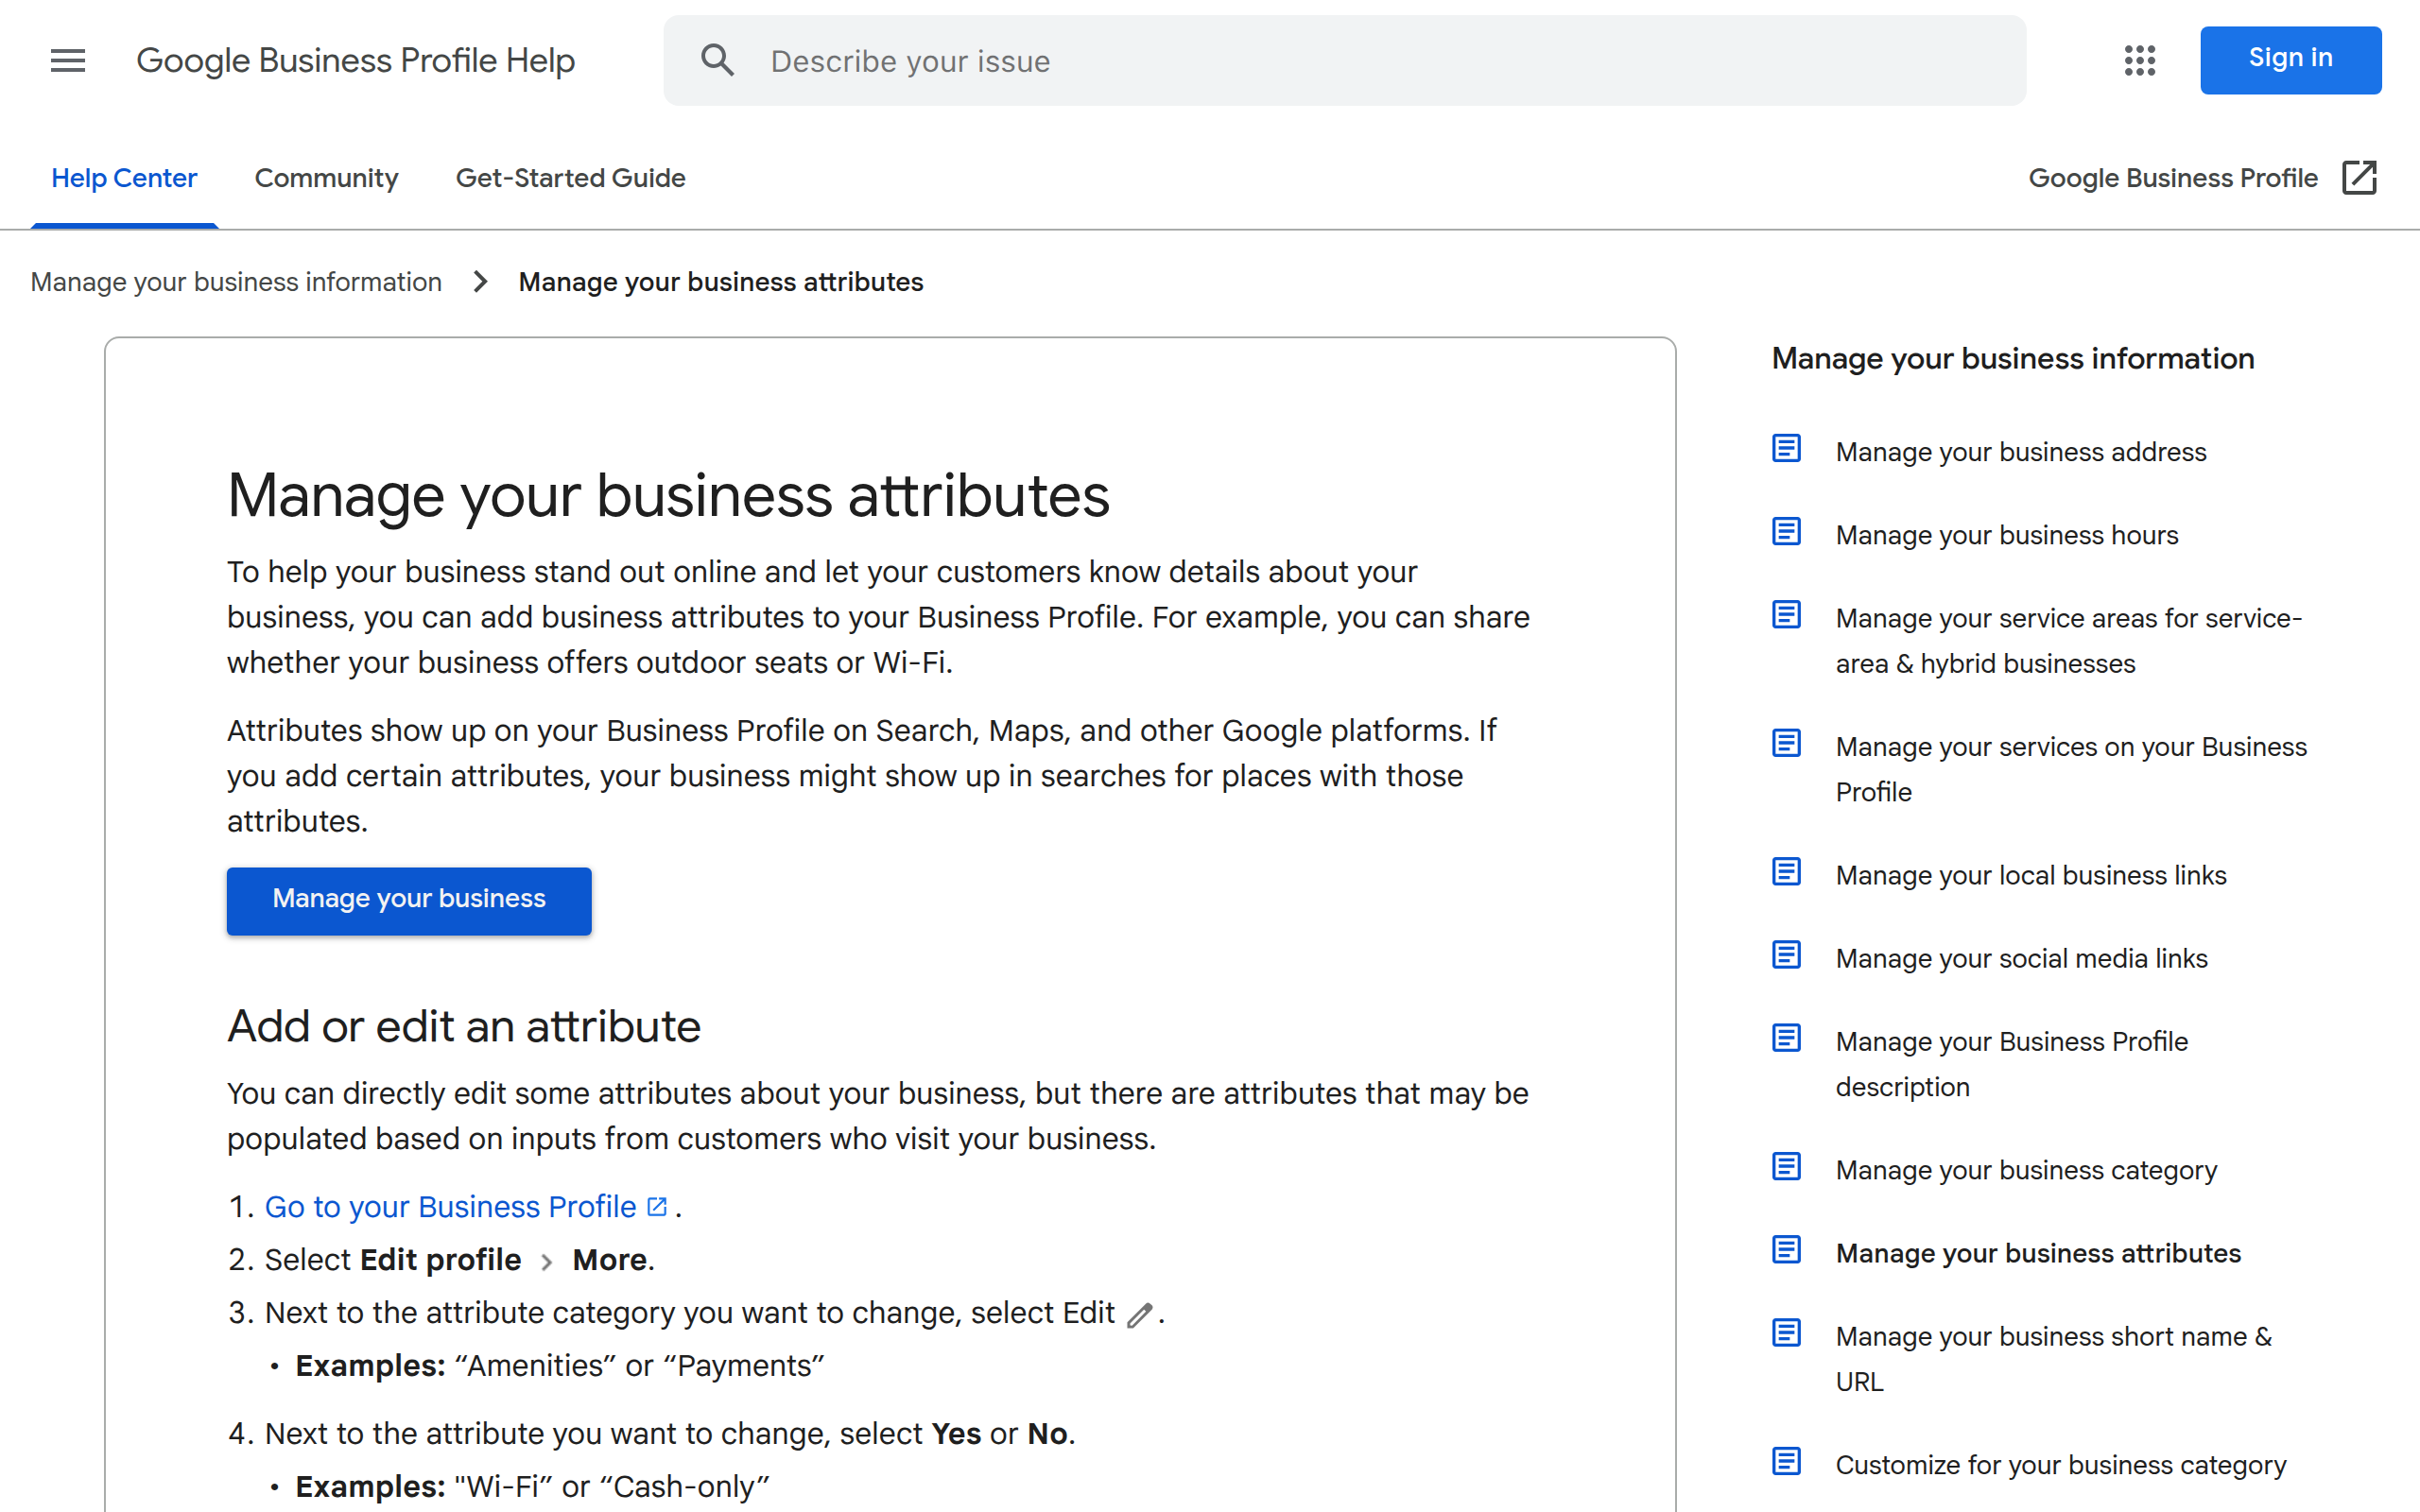Click the Manage your business information breadcrumb
Viewport: 2420px width, 1512px height.
click(x=236, y=281)
